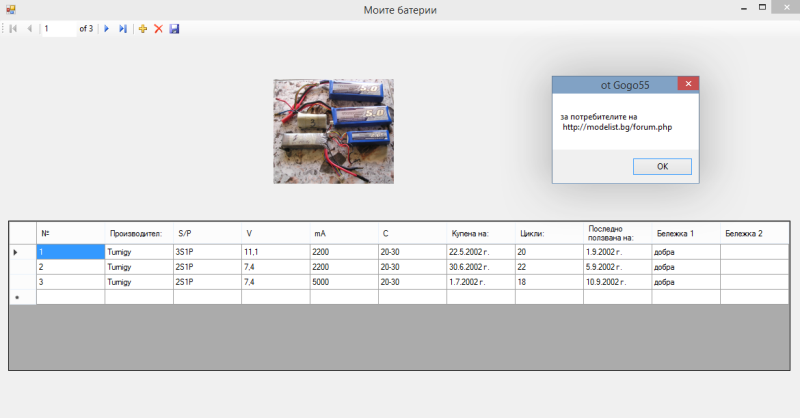Select the new-row asterisk row header
This screenshot has width=800, height=418.
[x=22, y=297]
